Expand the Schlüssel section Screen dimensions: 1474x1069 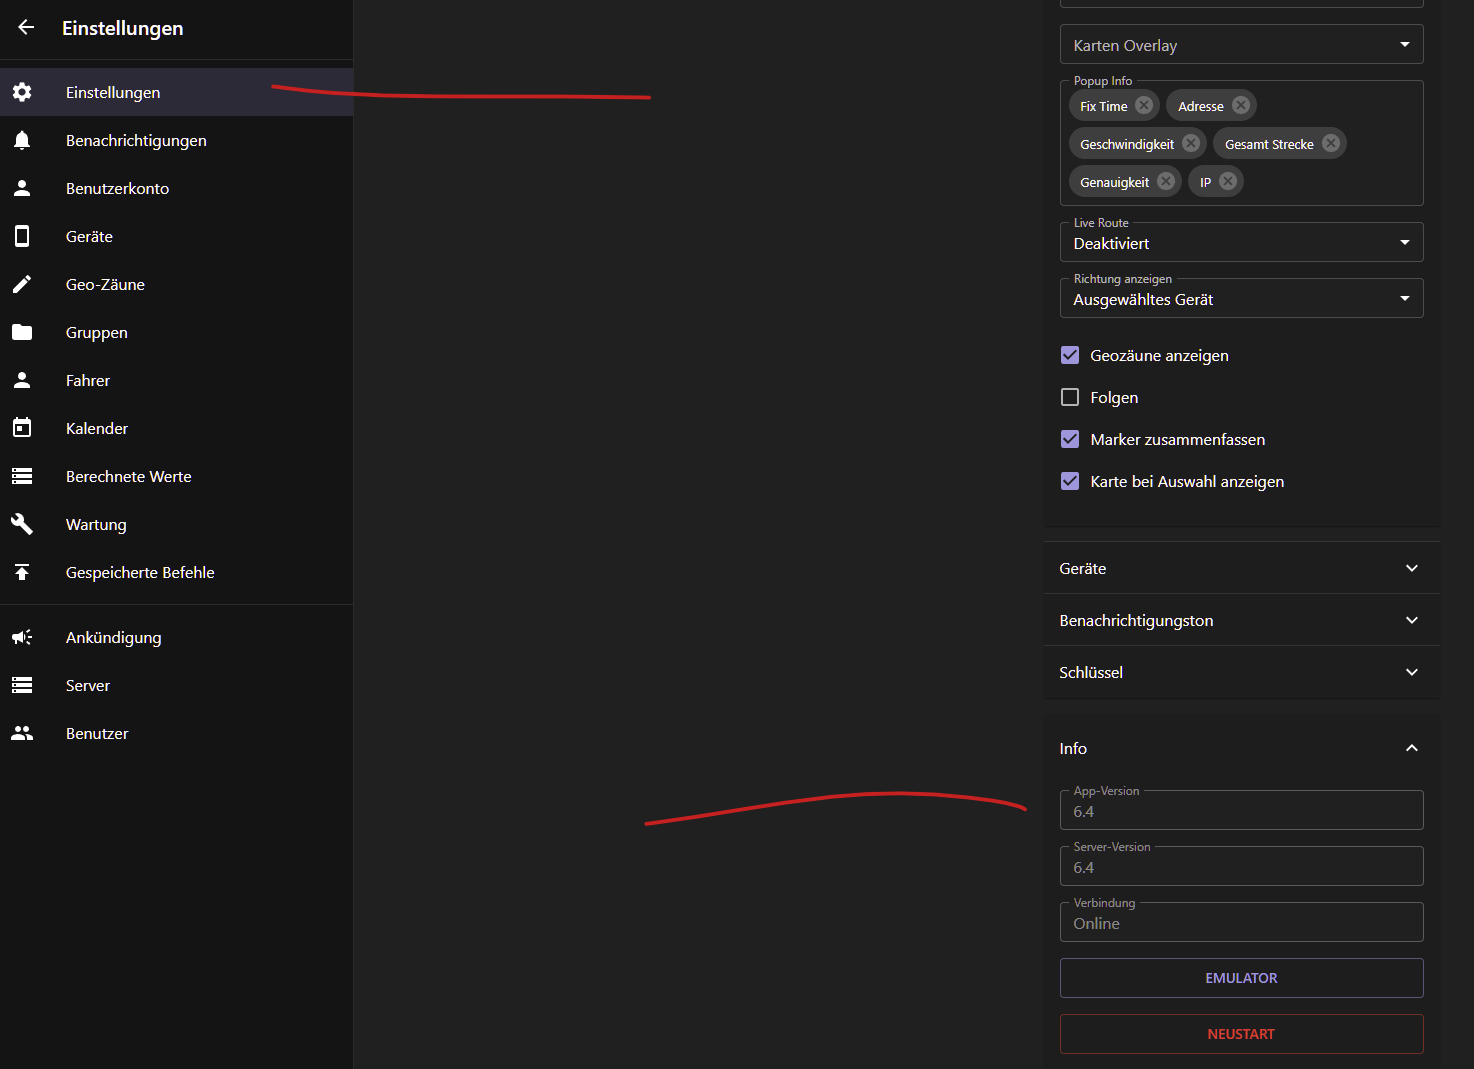[x=1241, y=672]
